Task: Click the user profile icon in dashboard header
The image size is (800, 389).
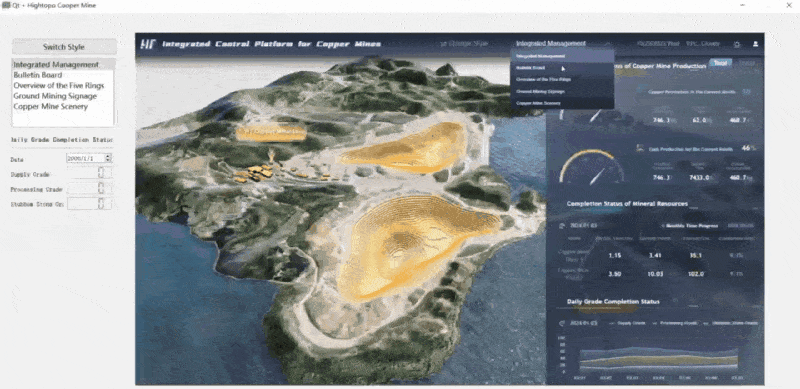Action: coord(756,44)
